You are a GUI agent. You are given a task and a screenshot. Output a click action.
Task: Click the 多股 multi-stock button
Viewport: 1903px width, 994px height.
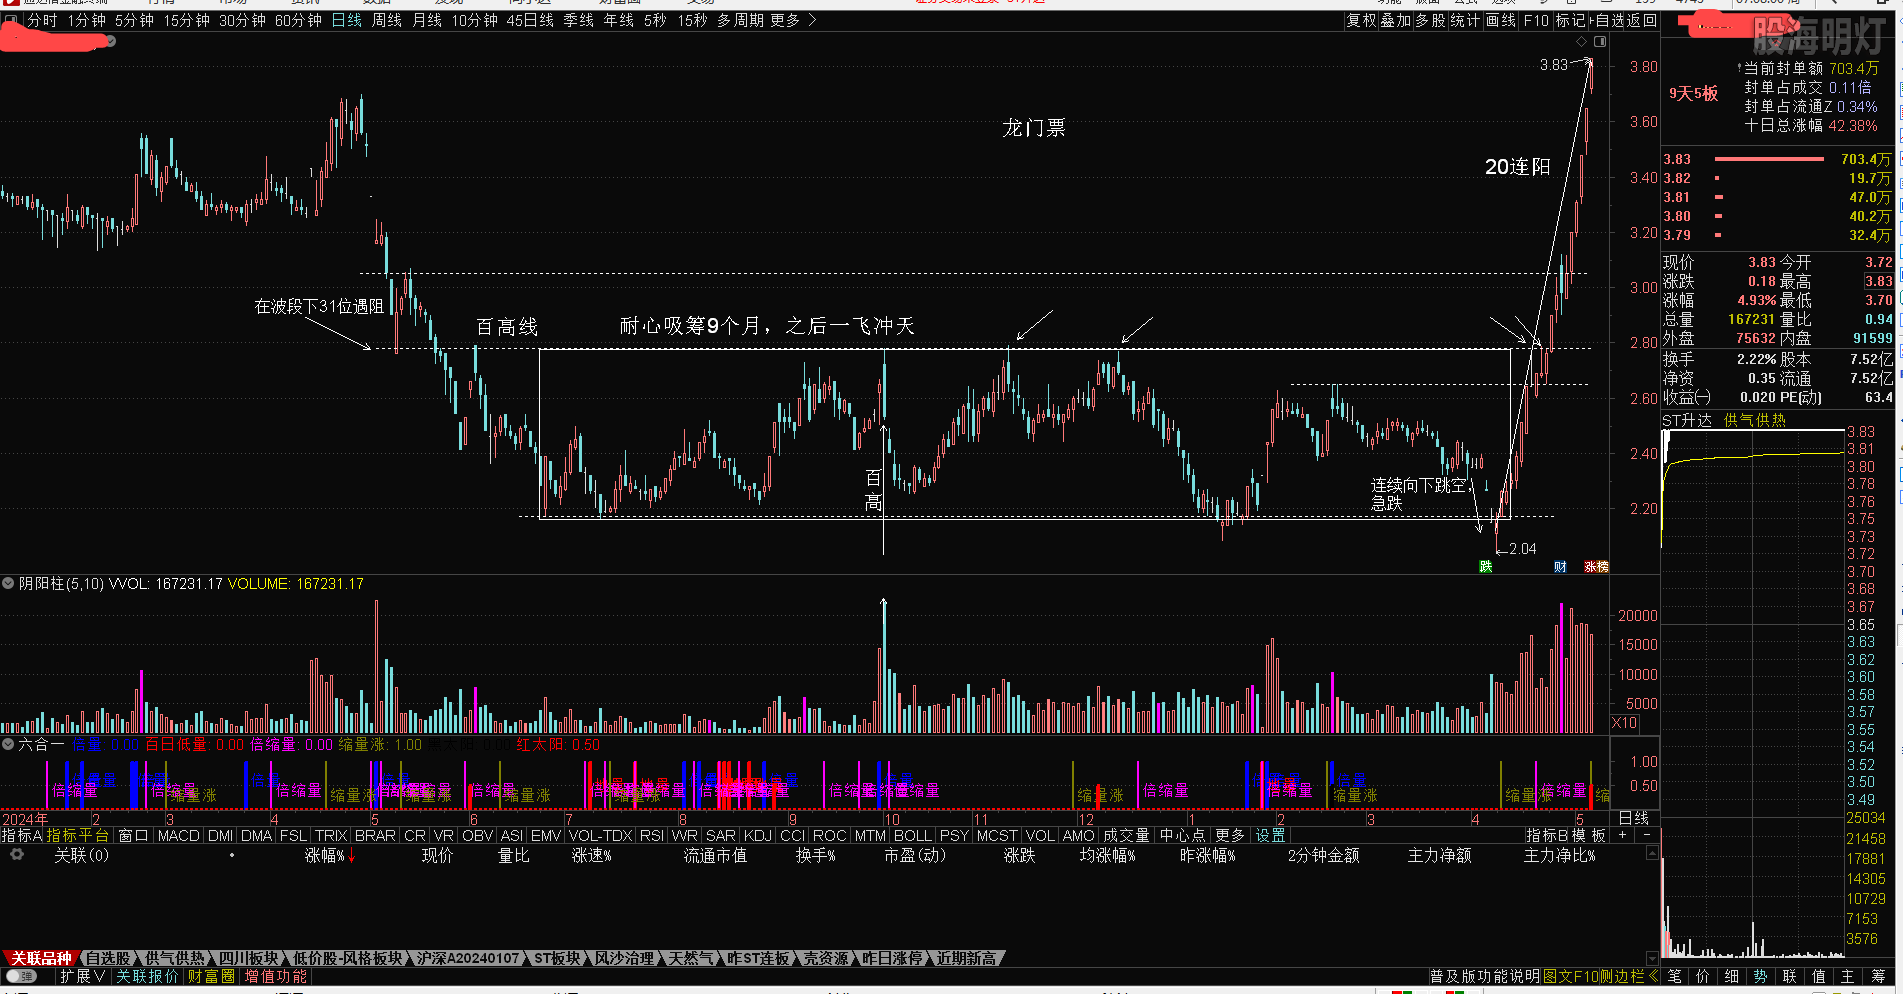pyautogui.click(x=1431, y=20)
